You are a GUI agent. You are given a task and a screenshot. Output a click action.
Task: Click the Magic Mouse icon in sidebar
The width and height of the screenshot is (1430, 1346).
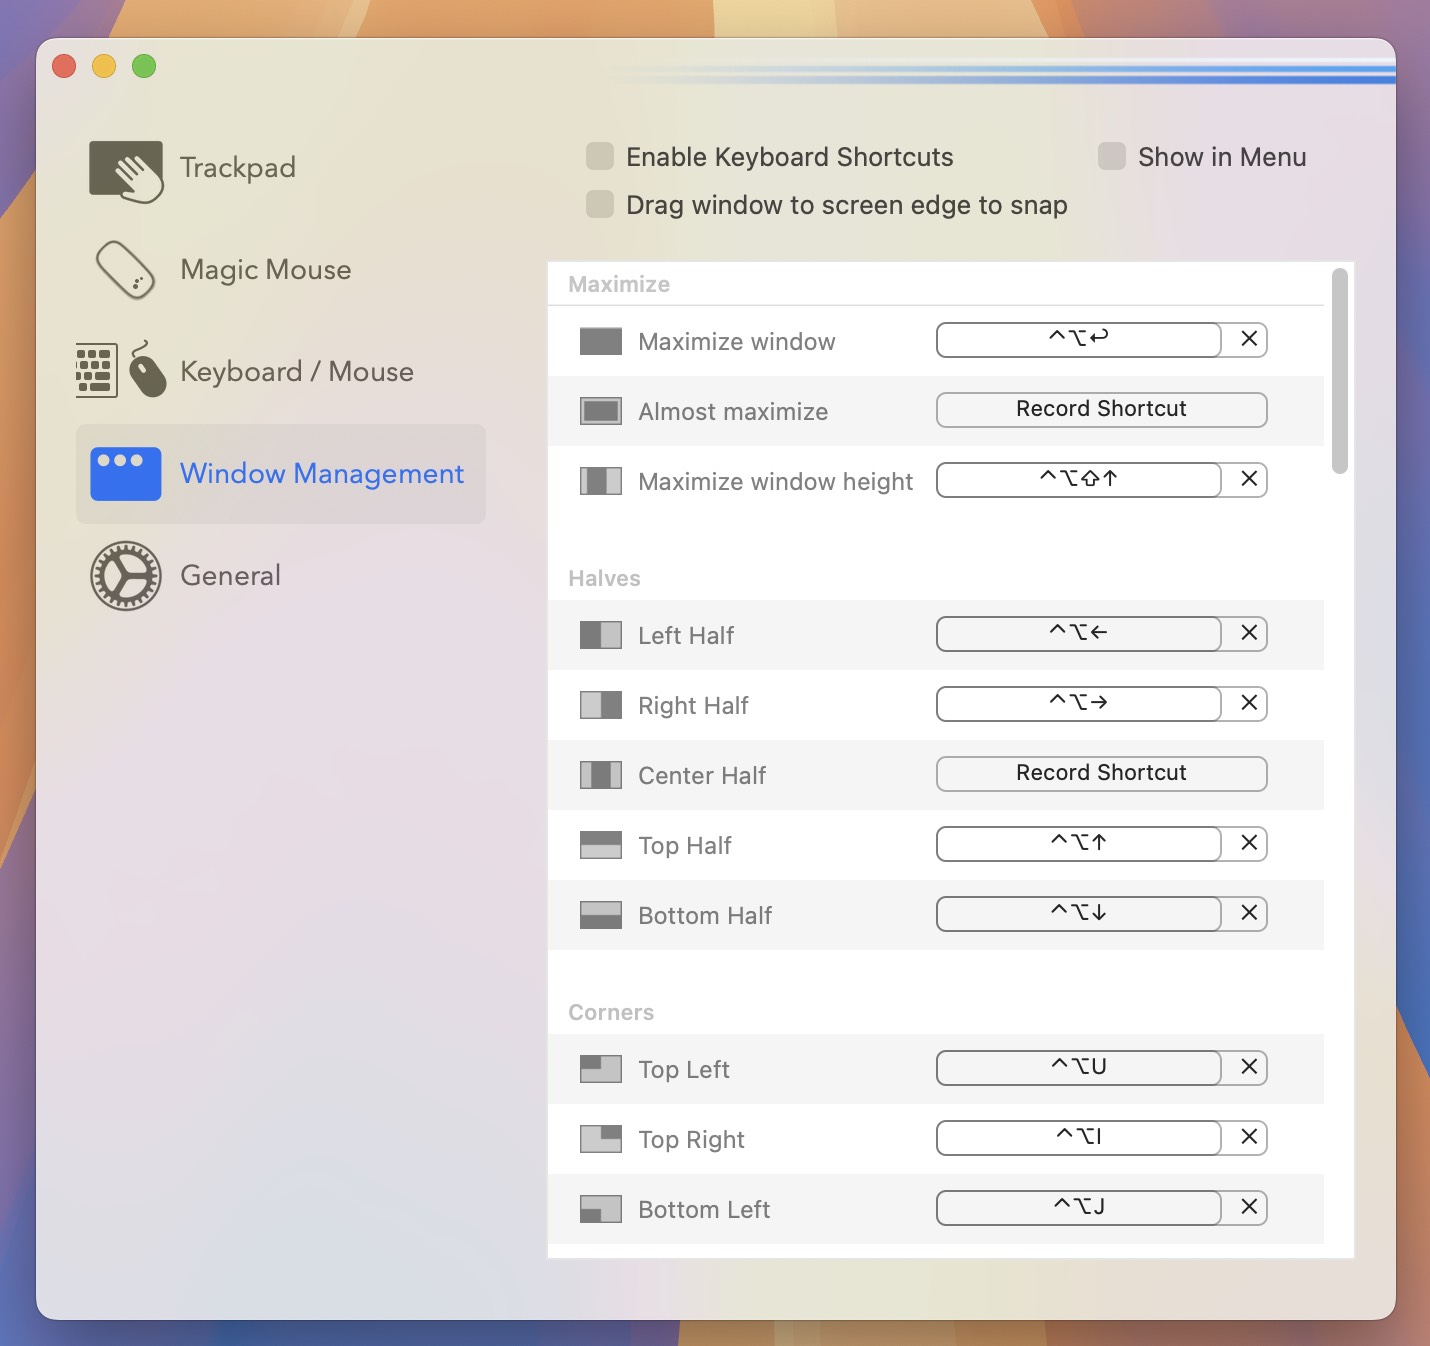pyautogui.click(x=126, y=269)
